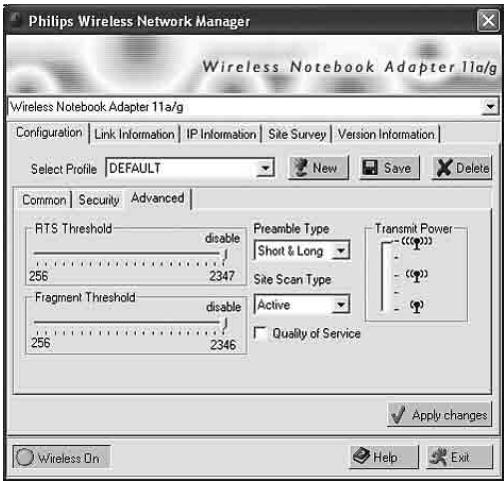Image resolution: width=504 pixels, height=481 pixels.
Task: Expand the Select Profile dropdown arrow
Action: click(x=265, y=168)
